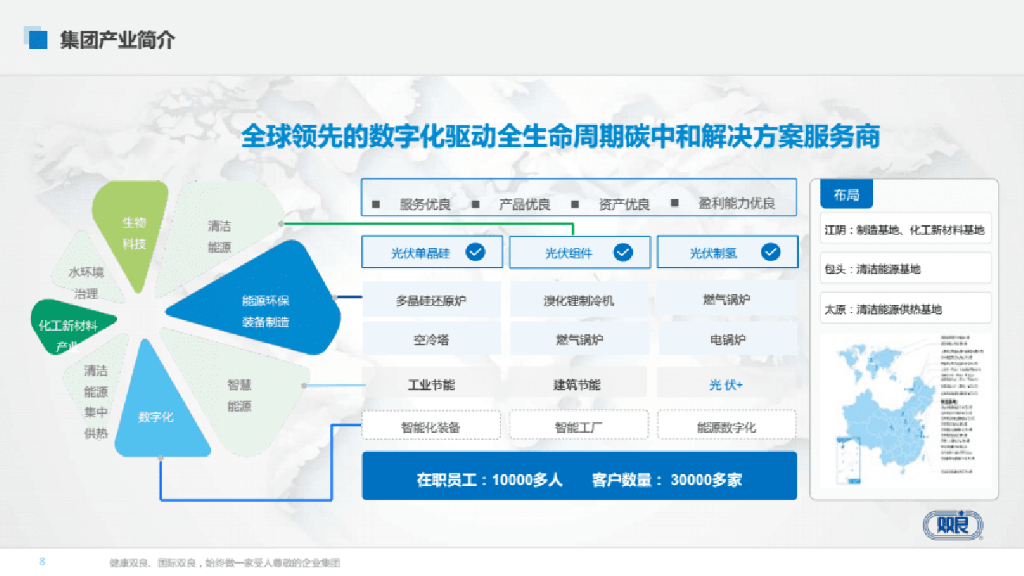Toggle the 光伏制氢 checkmark
1024x576 pixels.
(770, 252)
